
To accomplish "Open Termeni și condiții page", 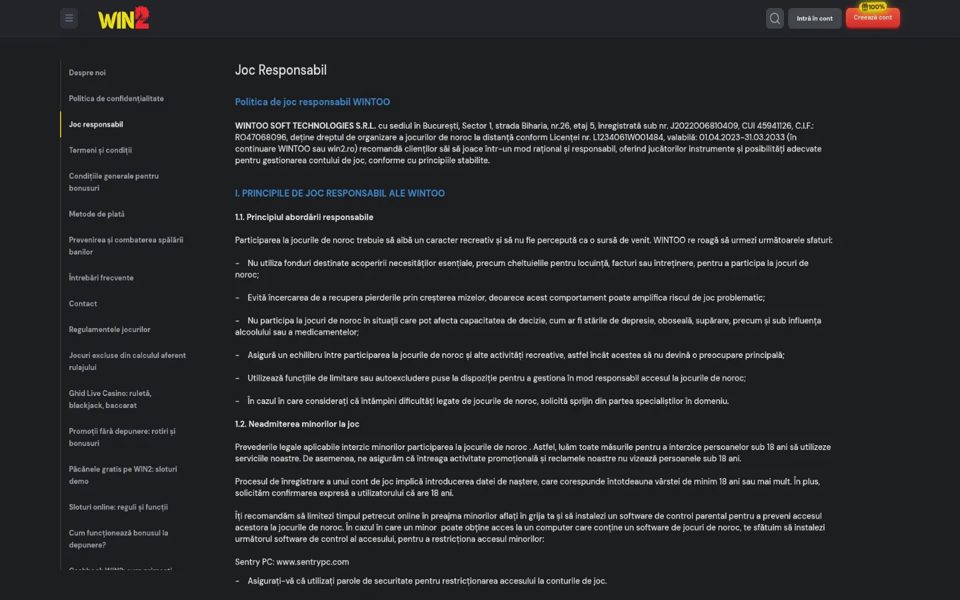I will (x=100, y=150).
